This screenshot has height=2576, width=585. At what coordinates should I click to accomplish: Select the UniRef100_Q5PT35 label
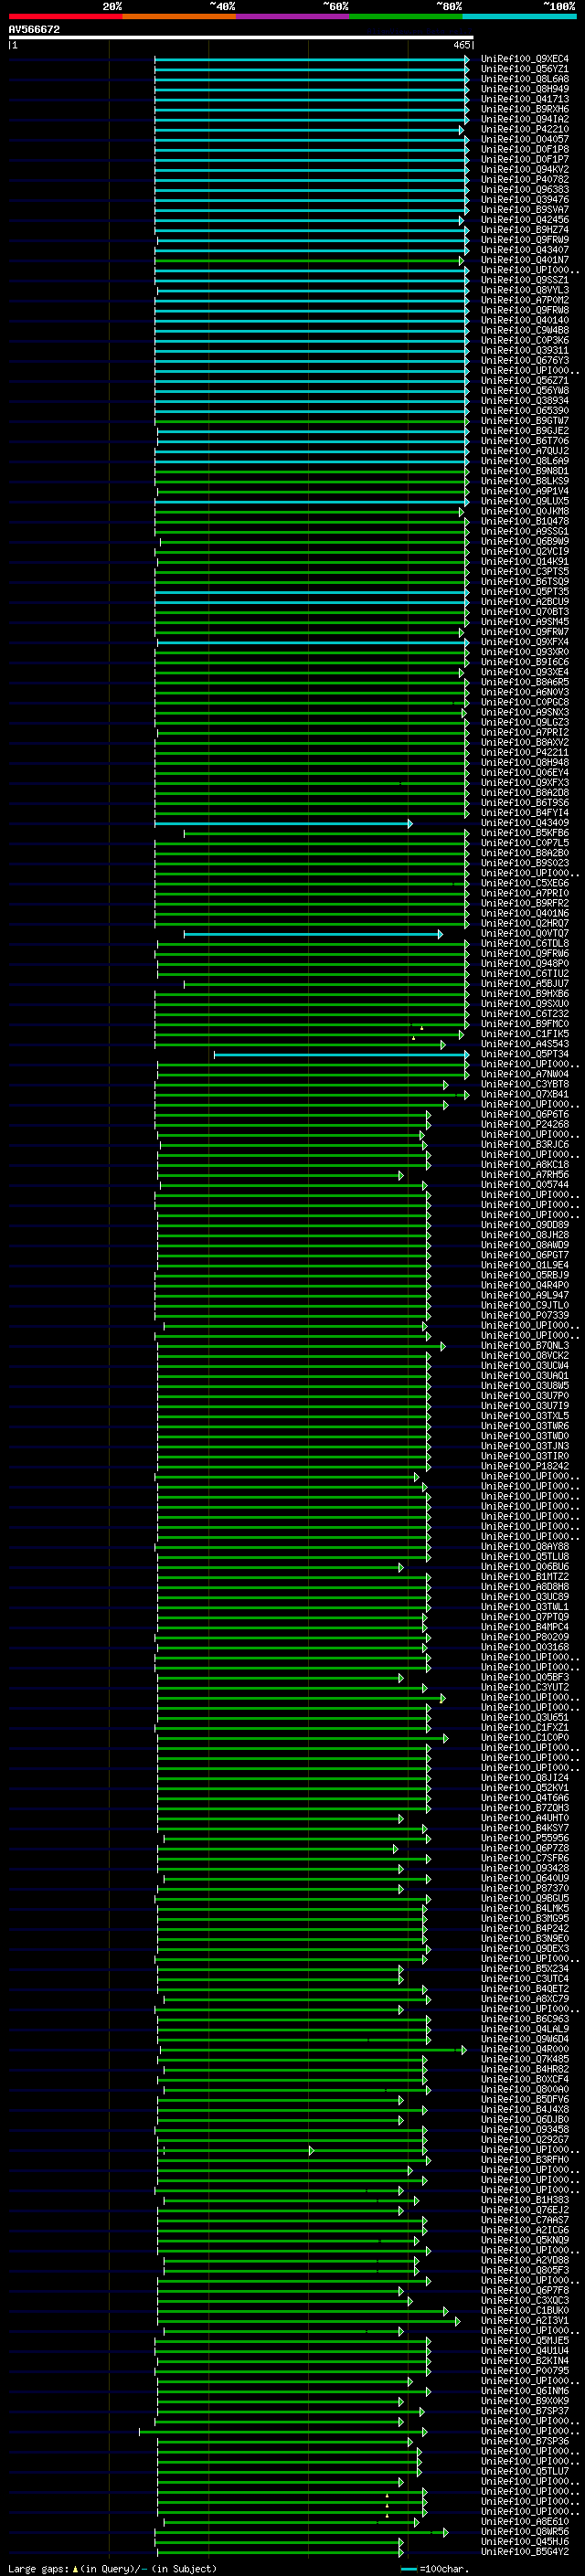[524, 593]
